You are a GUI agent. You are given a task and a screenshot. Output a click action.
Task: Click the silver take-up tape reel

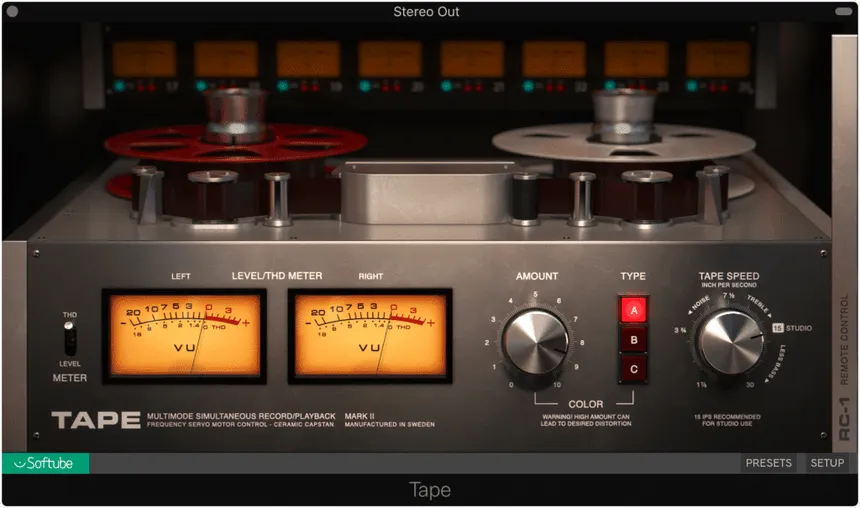pos(624,143)
